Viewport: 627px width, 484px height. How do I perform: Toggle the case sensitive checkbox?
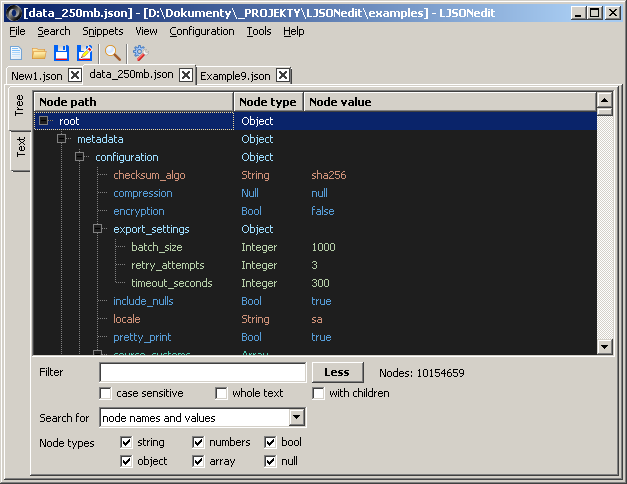point(106,393)
